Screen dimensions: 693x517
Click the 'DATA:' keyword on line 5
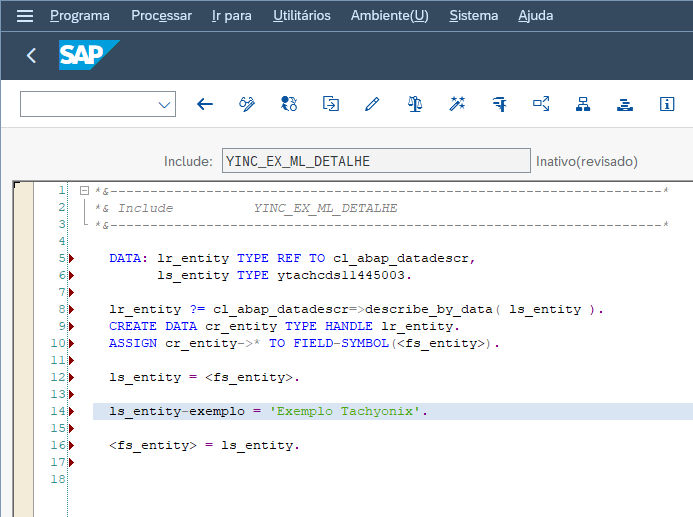point(129,258)
